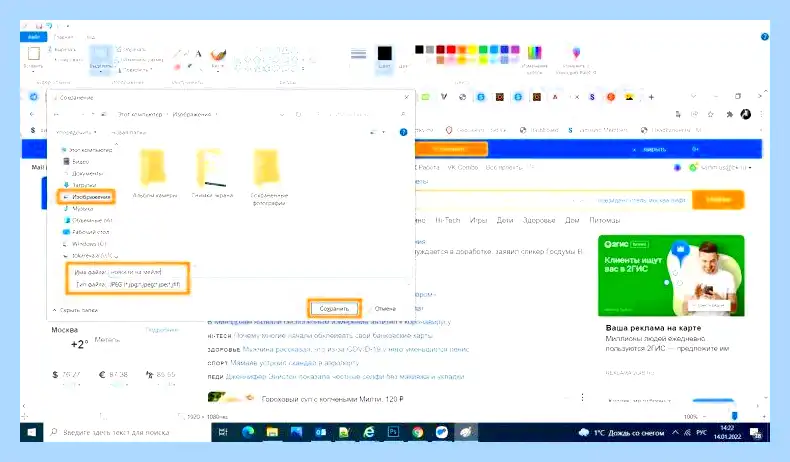Click Новая папка button
Screen dimensions: 790x462
(x=128, y=133)
